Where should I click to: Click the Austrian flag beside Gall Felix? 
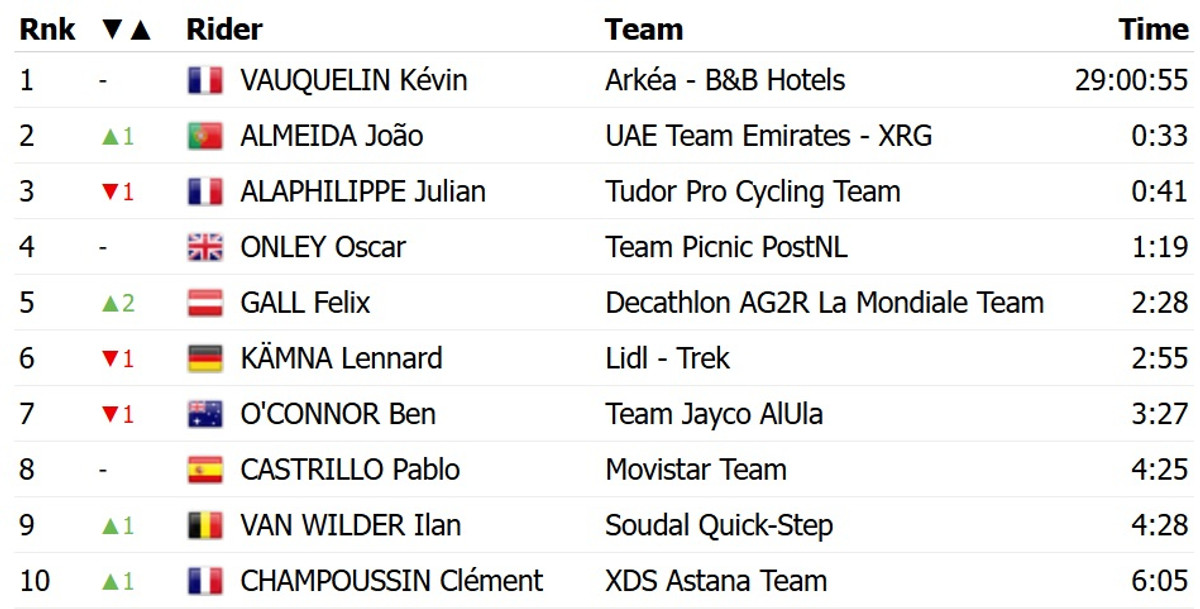pyautogui.click(x=205, y=303)
